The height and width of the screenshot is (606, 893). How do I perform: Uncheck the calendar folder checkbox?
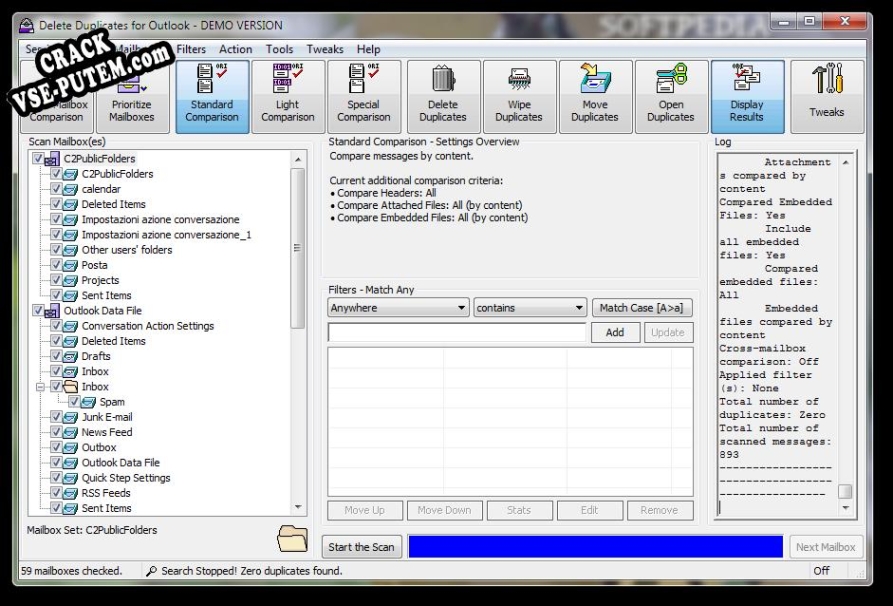56,189
